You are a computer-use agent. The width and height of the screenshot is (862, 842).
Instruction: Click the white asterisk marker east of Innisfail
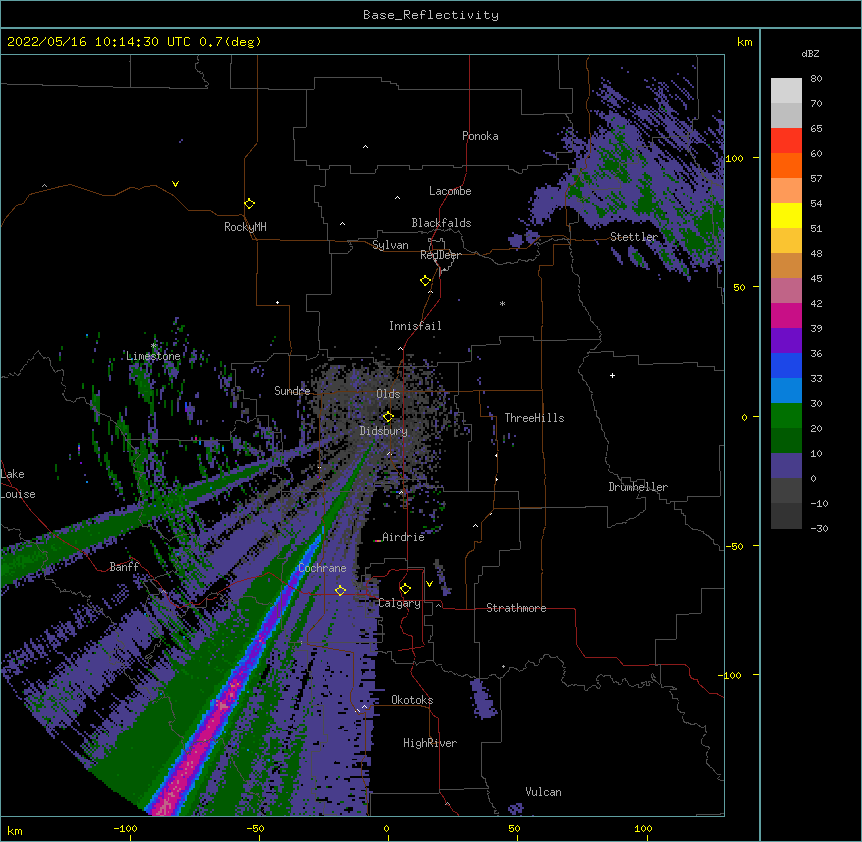502,303
